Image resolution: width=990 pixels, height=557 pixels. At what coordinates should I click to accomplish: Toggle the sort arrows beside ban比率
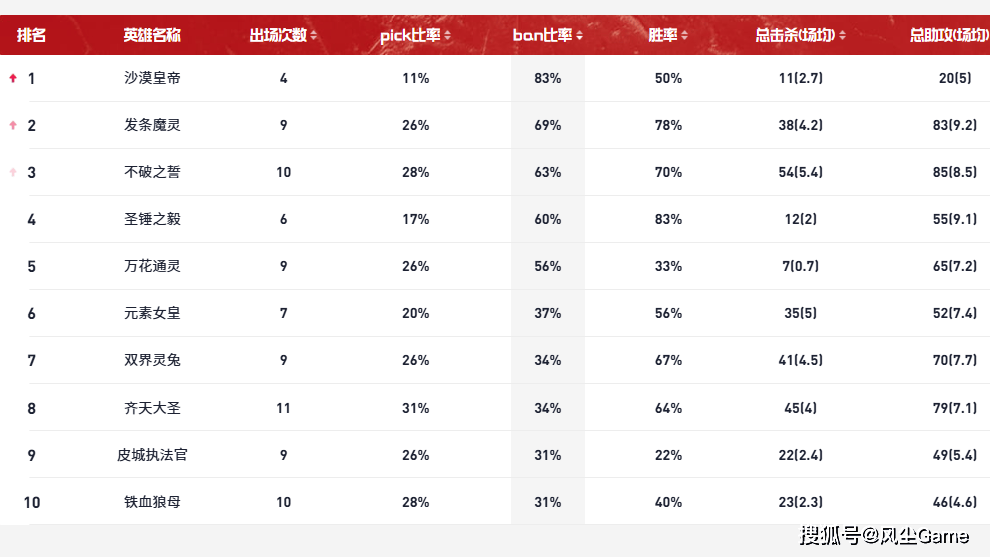(579, 36)
